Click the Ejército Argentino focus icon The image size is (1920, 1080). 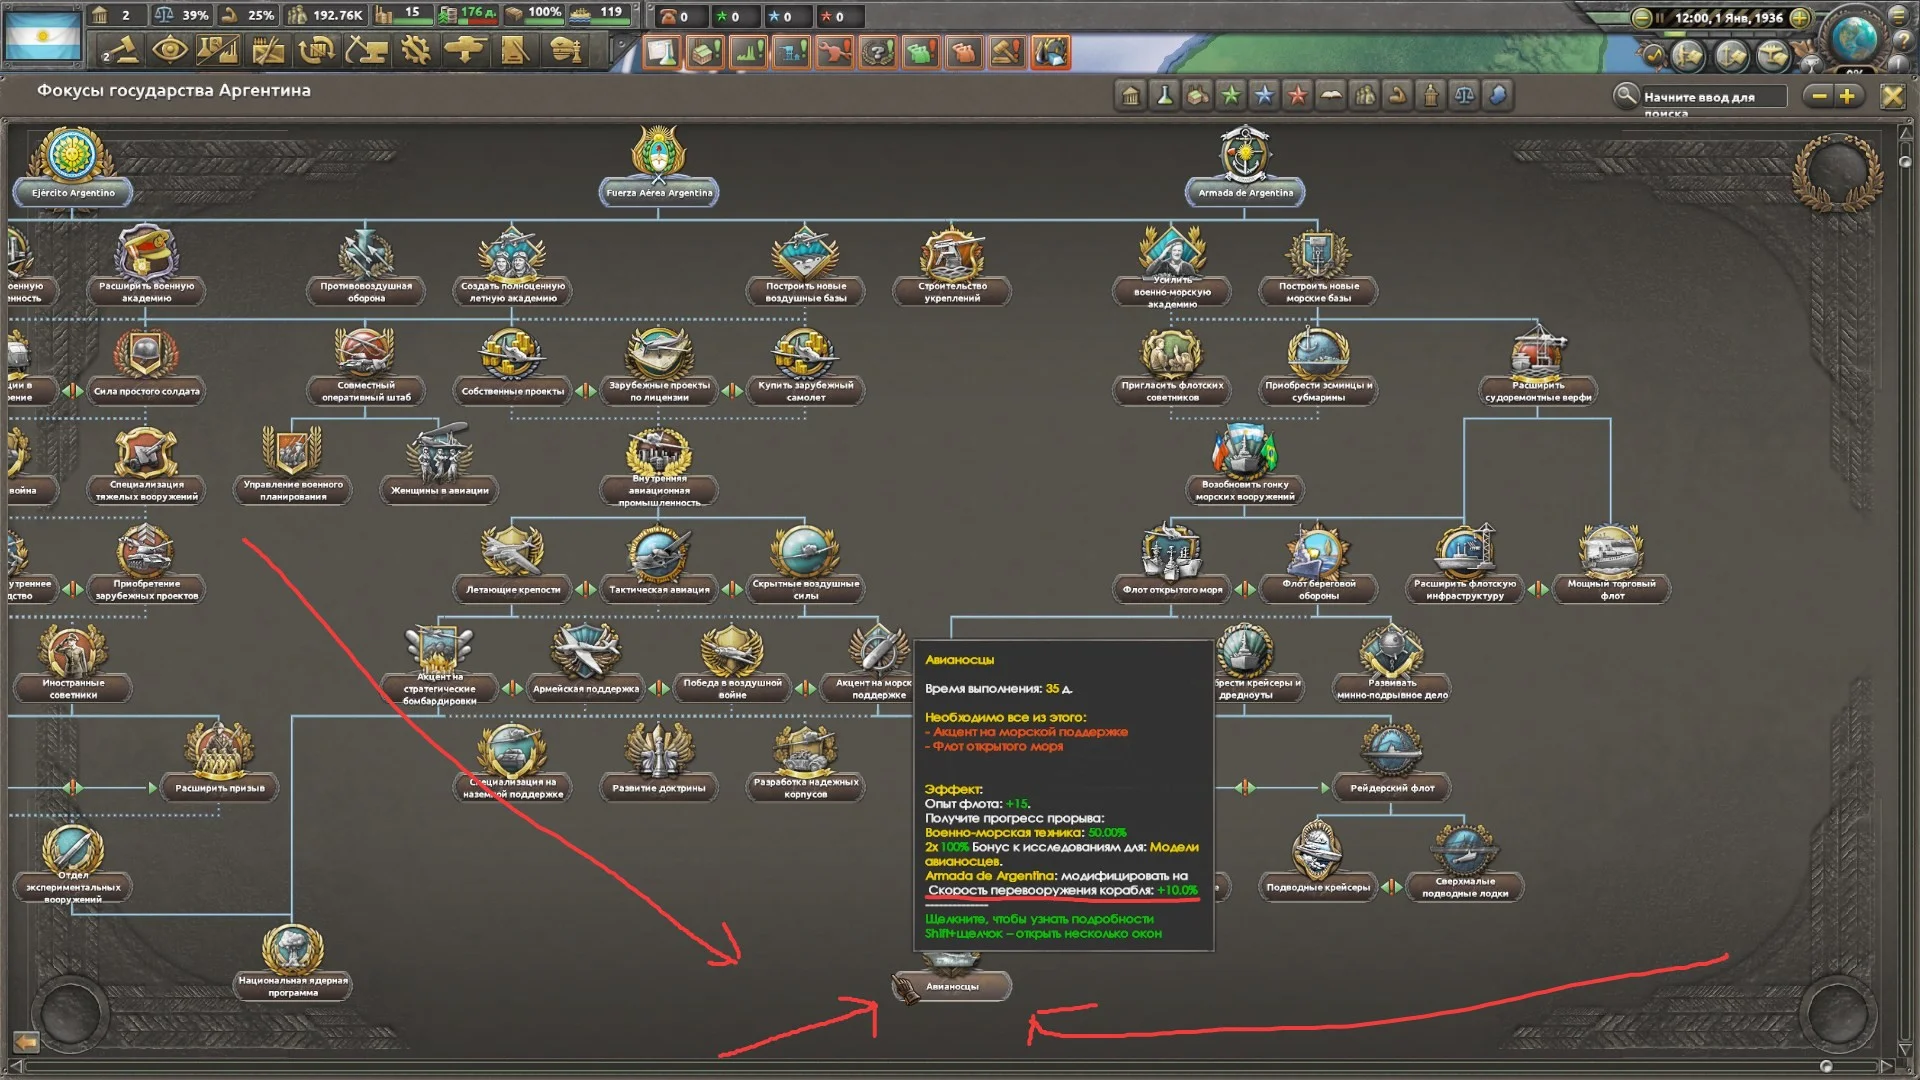(72, 156)
